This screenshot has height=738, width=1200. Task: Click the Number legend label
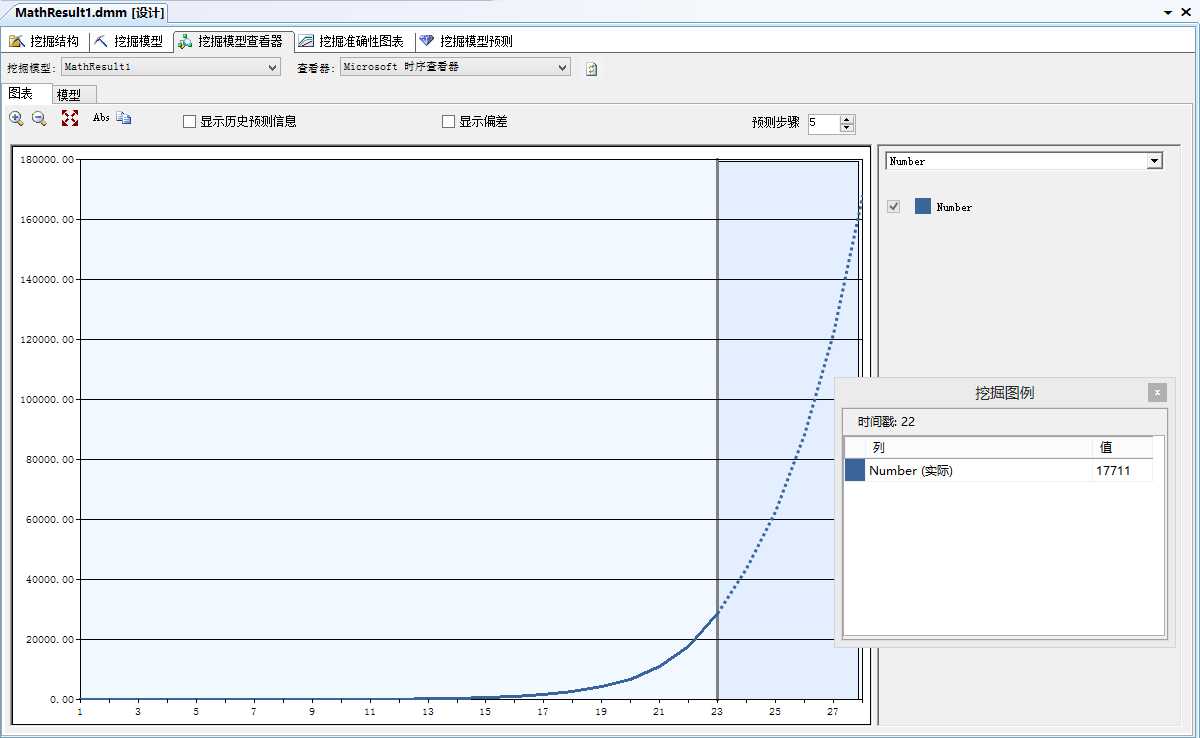(x=954, y=207)
